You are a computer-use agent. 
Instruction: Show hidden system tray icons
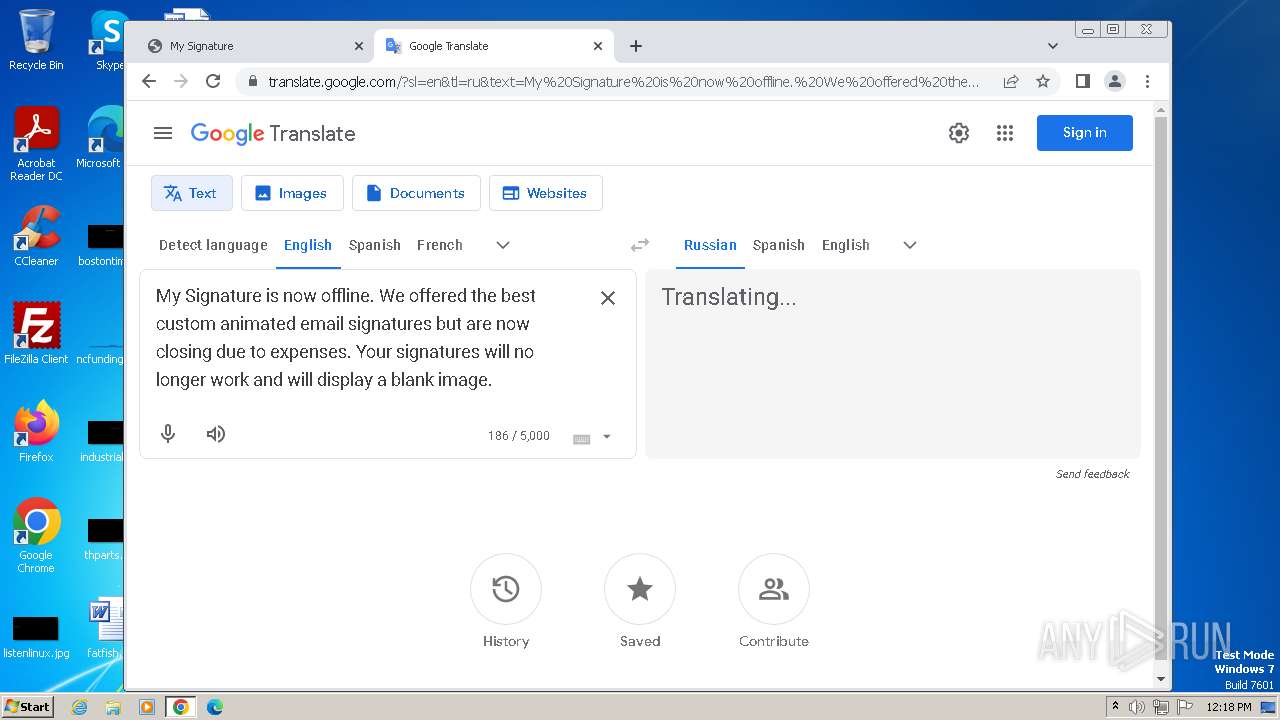tap(1115, 706)
